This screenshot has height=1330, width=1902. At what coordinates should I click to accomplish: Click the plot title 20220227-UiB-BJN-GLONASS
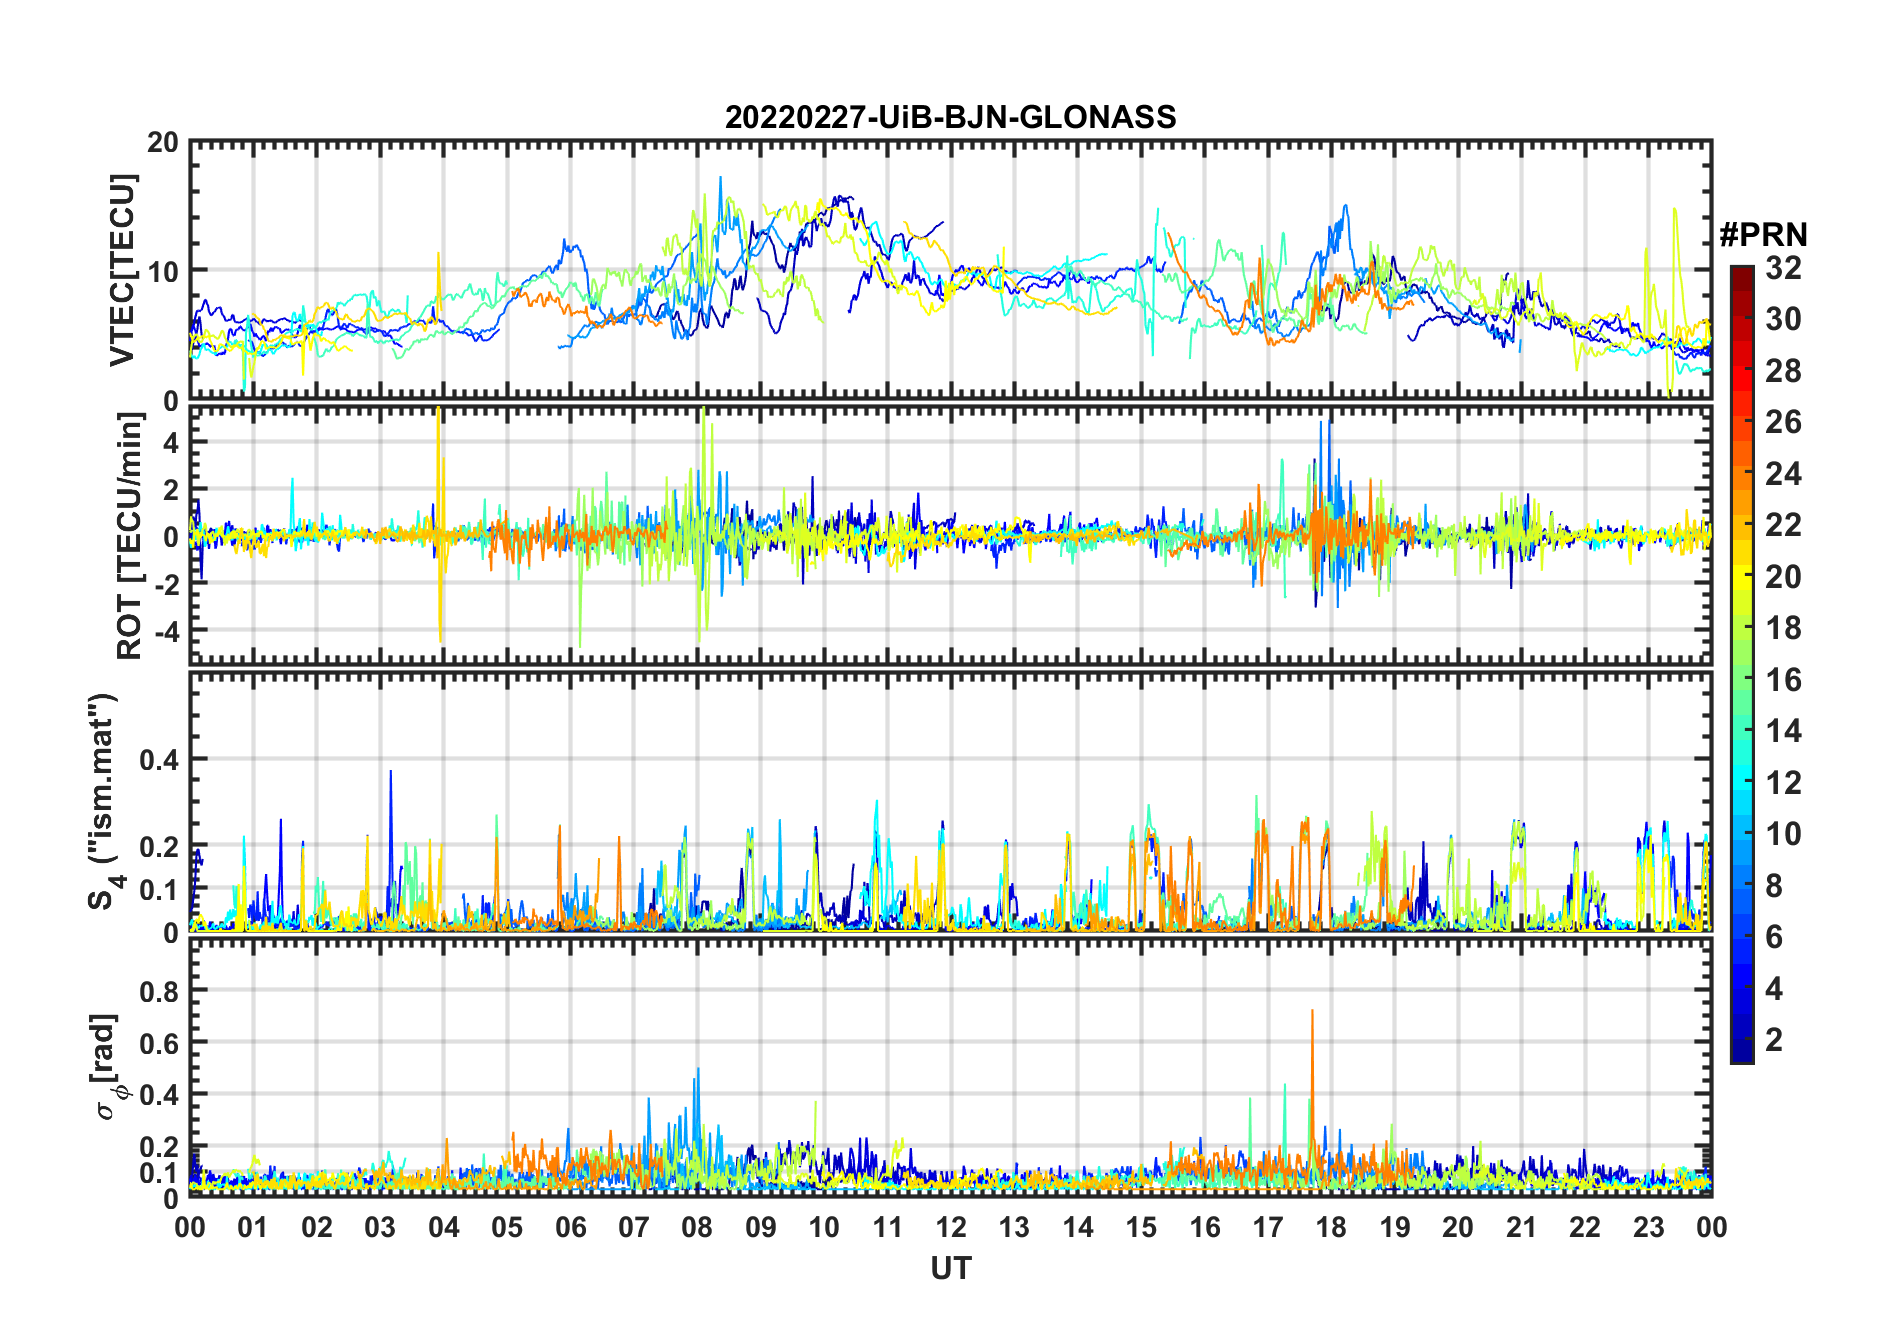(x=950, y=117)
